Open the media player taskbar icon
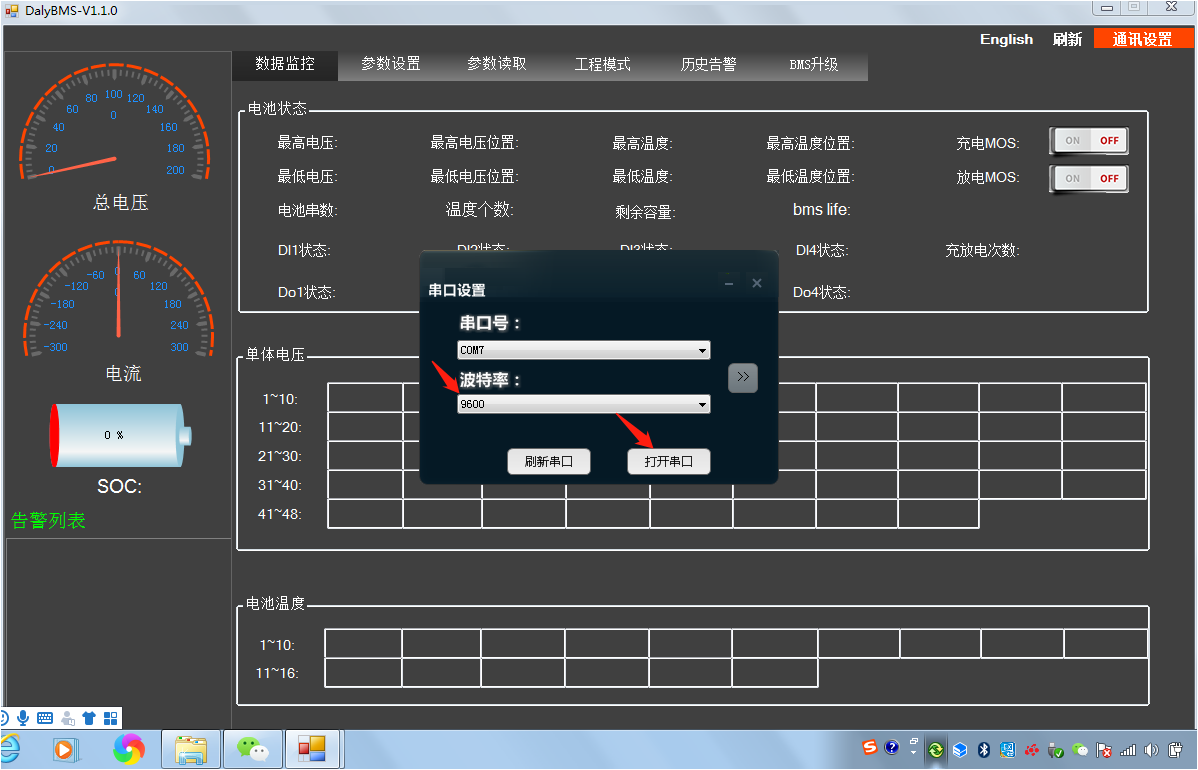The height and width of the screenshot is (770, 1198). click(x=65, y=749)
